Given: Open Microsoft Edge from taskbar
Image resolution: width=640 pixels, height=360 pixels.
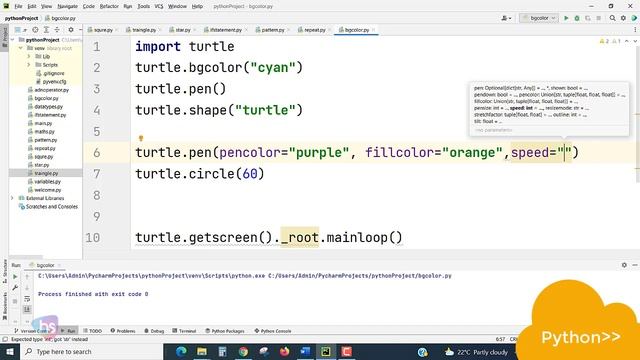Looking at the screenshot, I should tap(181, 351).
